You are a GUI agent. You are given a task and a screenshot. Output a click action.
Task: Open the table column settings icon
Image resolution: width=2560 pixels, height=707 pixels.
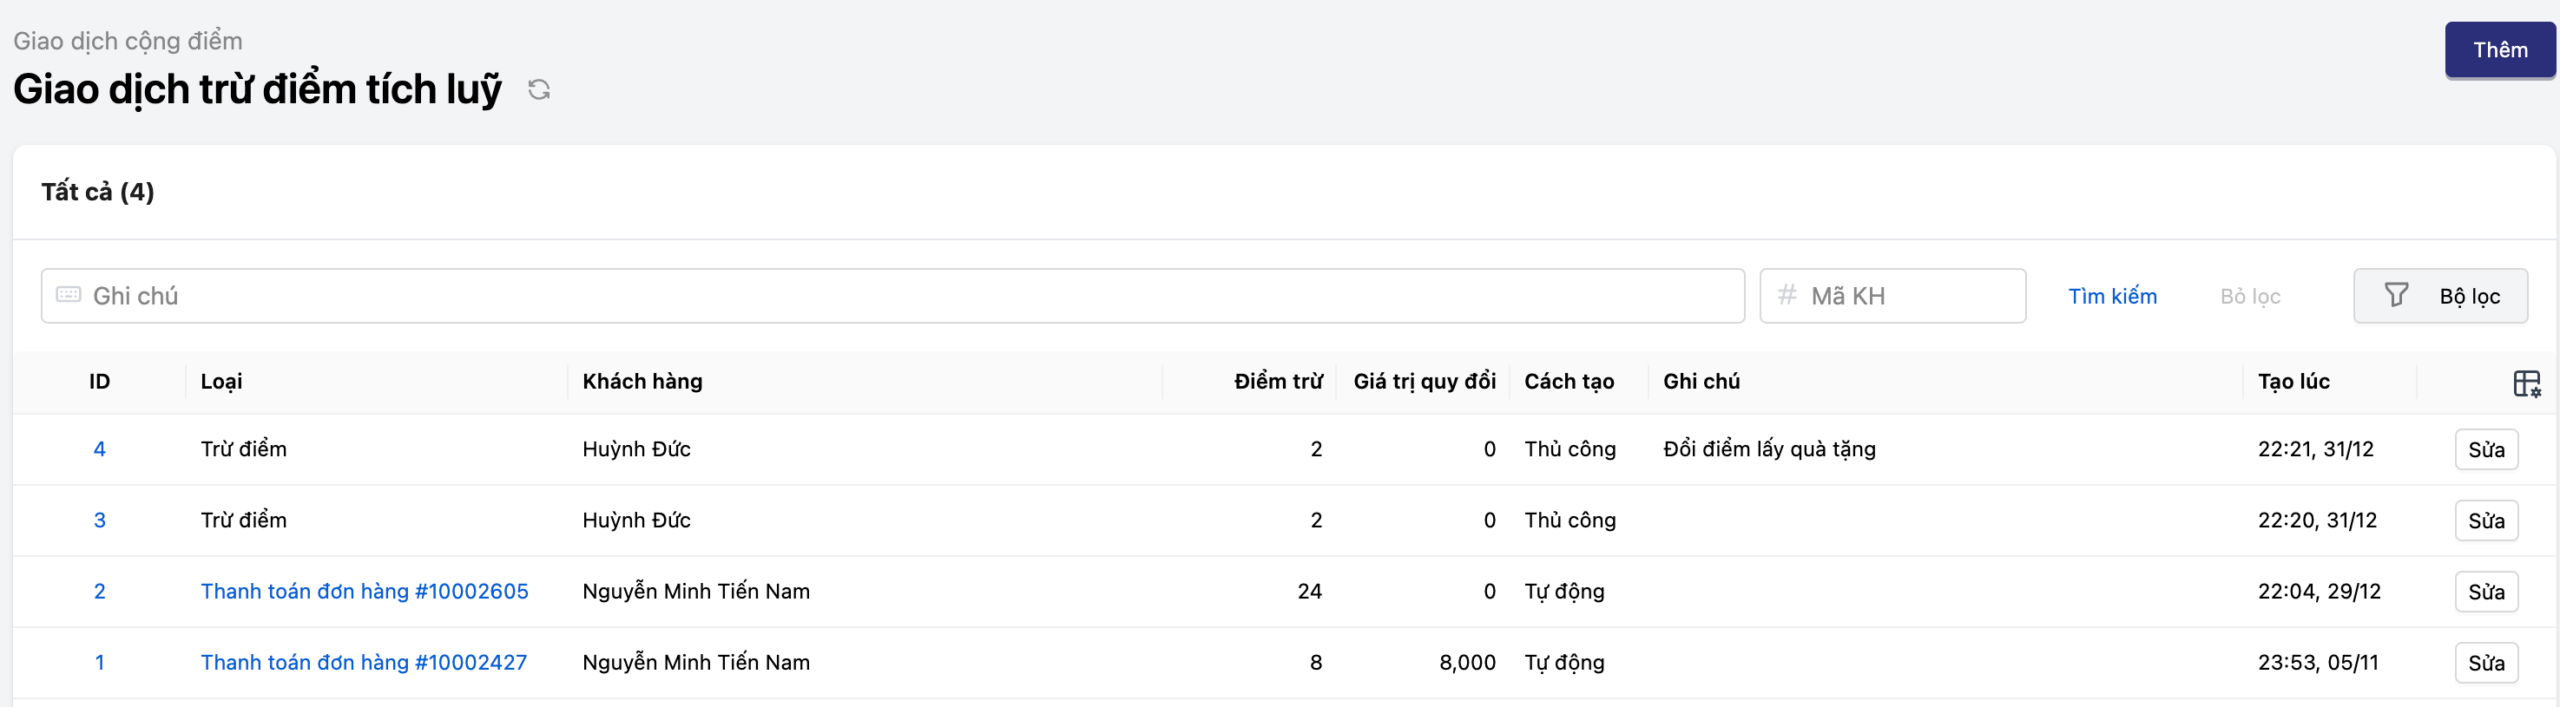point(2526,383)
